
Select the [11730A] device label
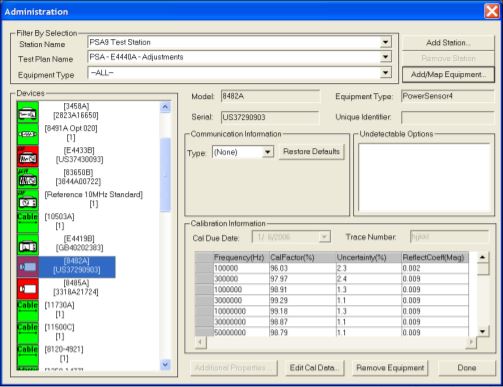(59, 305)
